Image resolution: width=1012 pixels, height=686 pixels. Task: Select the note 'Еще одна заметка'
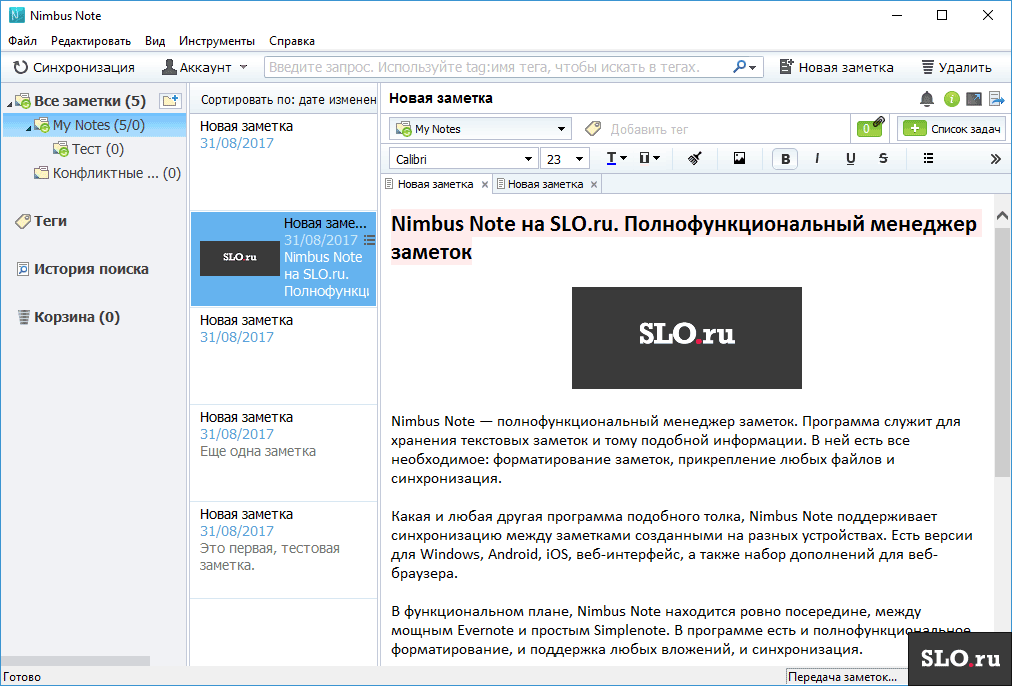point(283,453)
